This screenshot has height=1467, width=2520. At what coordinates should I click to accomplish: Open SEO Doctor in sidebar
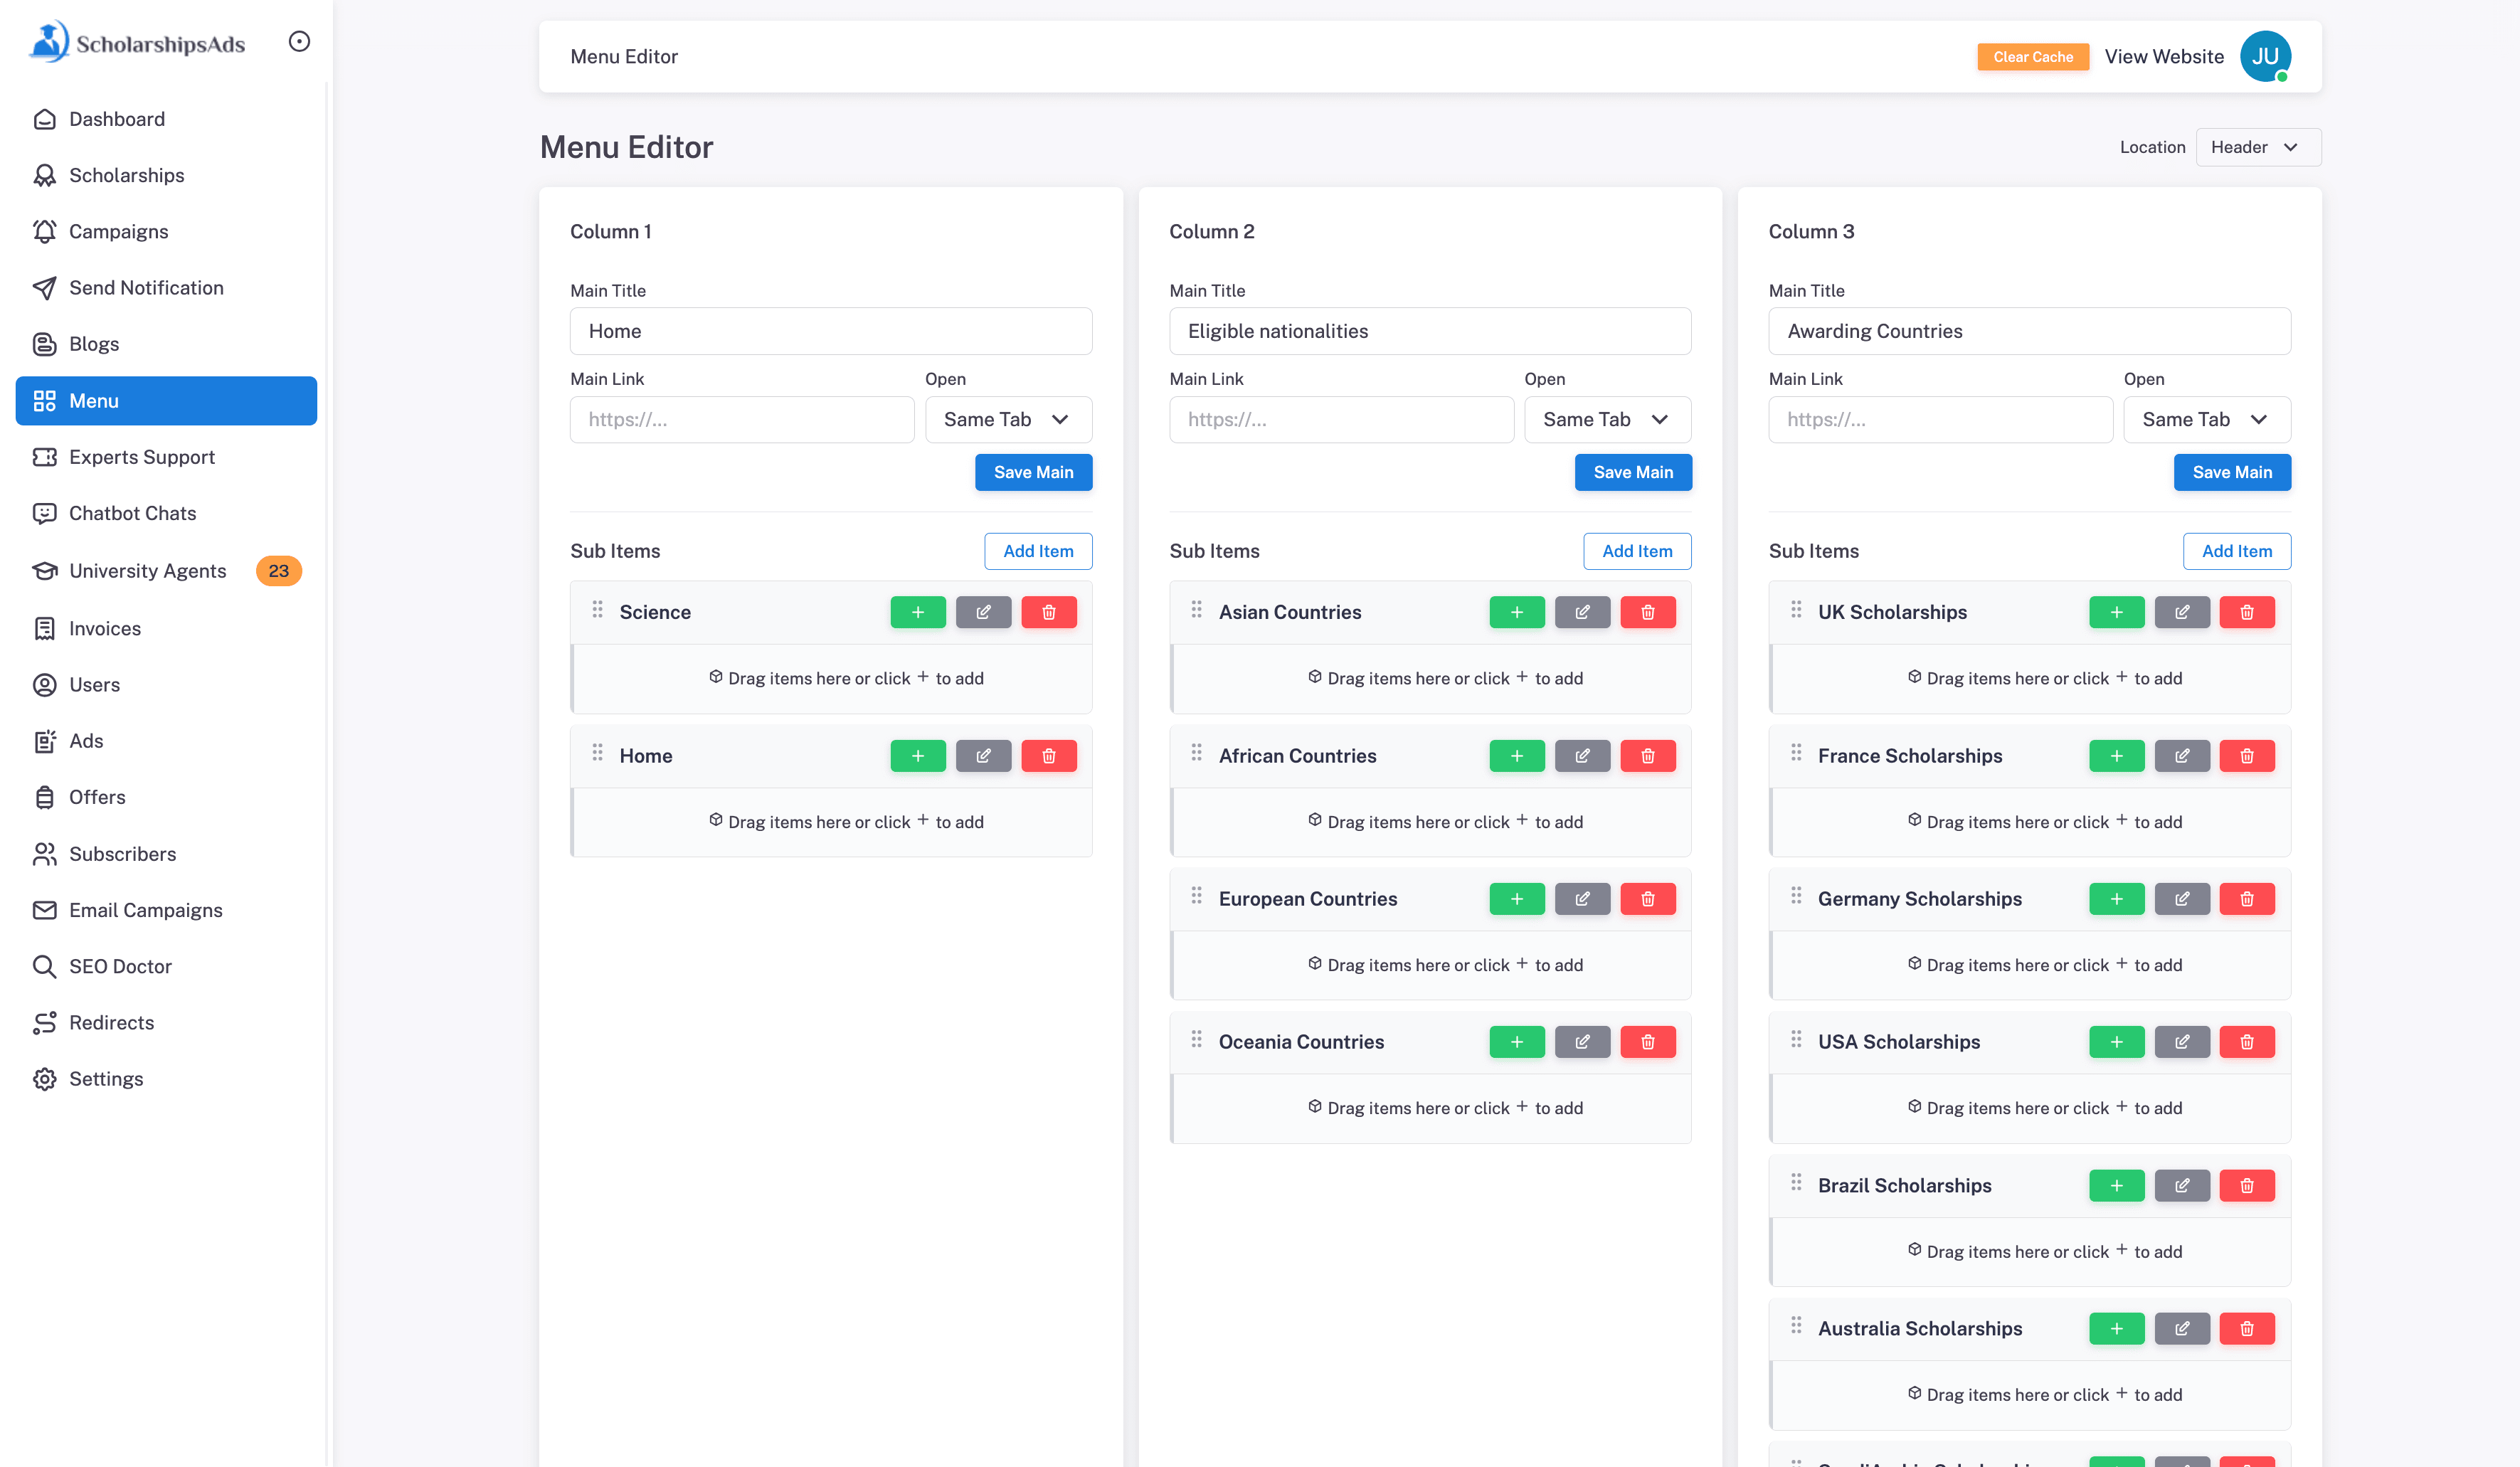tap(120, 966)
